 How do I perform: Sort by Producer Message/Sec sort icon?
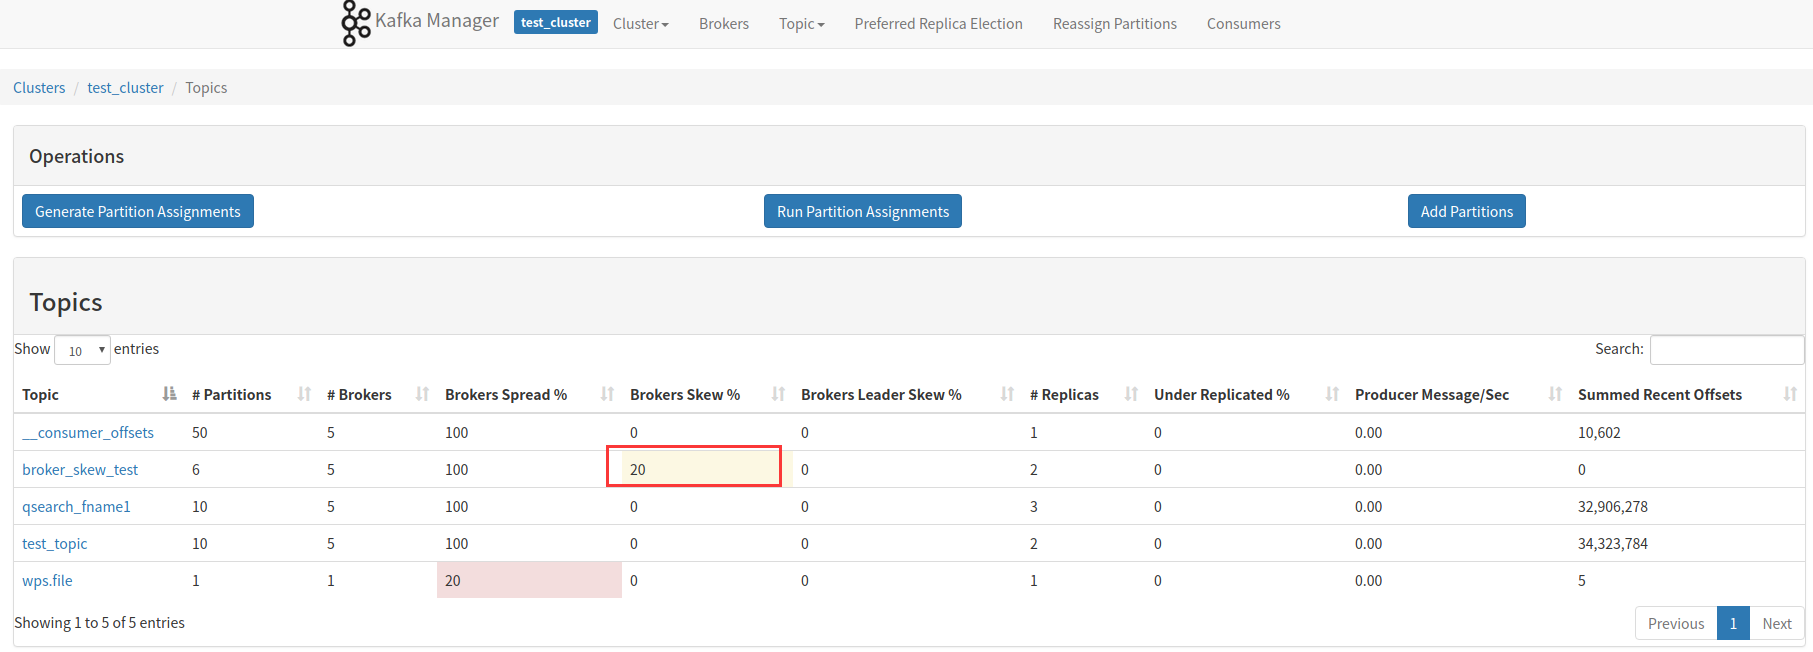1556,394
